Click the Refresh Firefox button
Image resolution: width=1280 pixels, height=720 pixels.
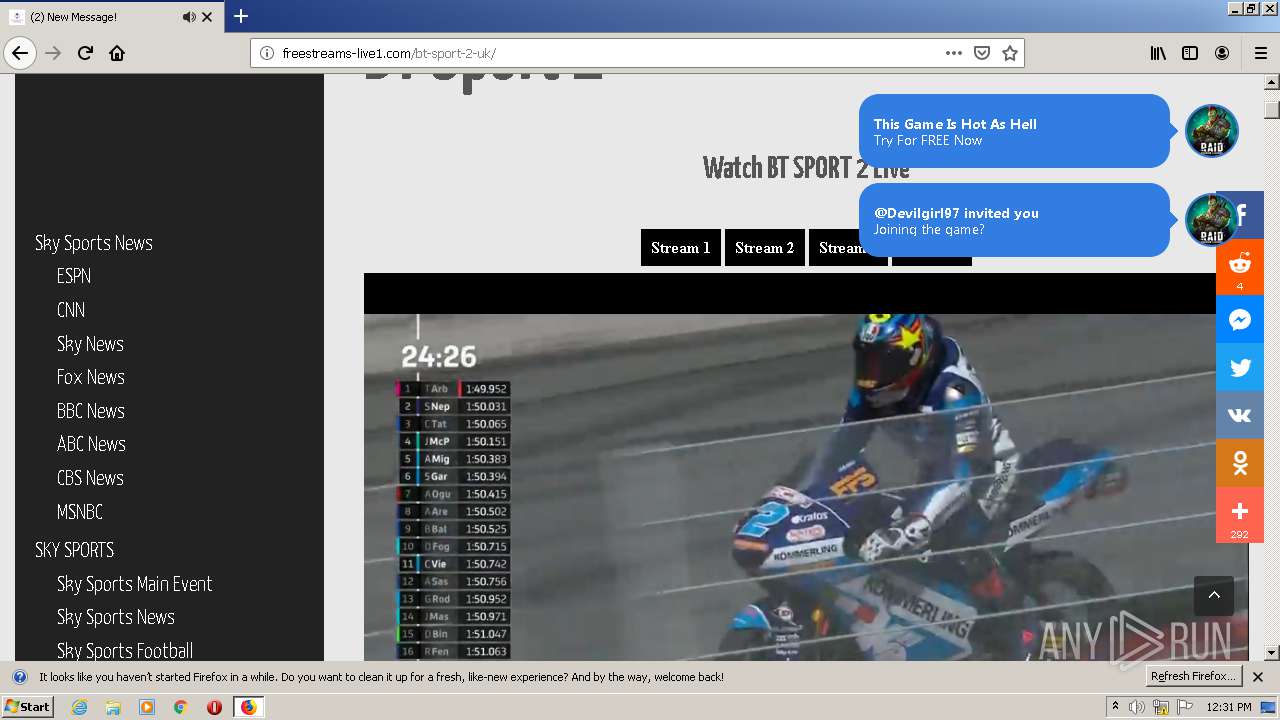1194,677
